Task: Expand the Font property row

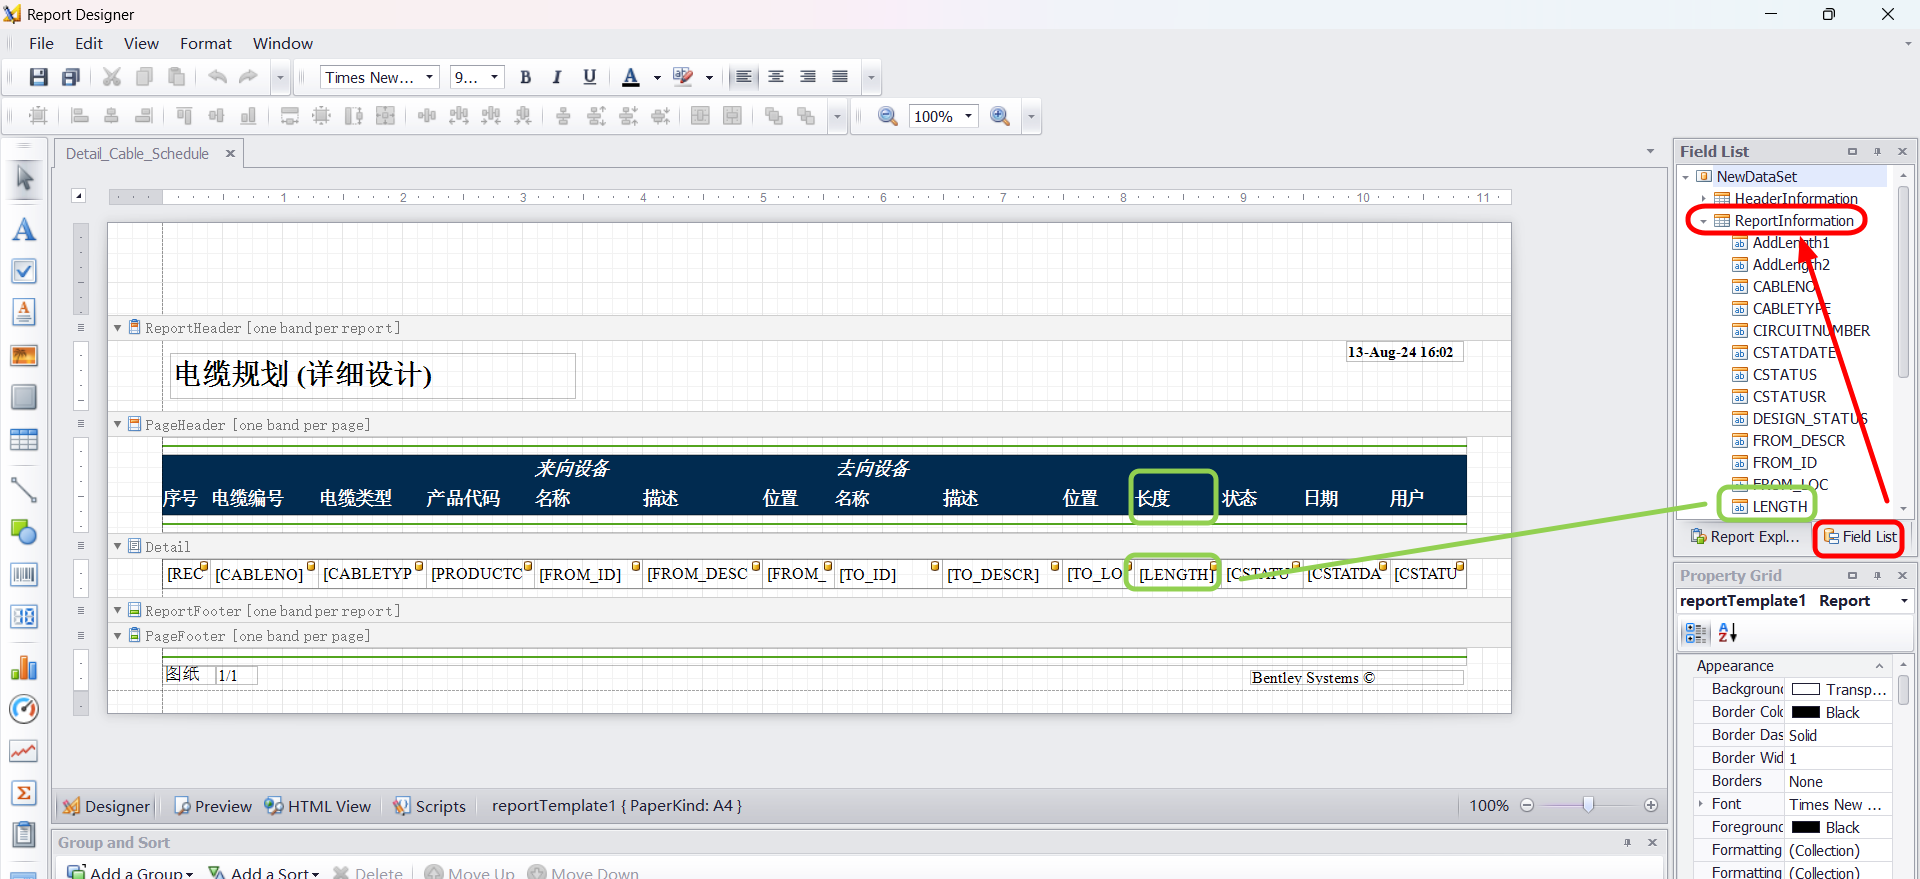Action: point(1701,804)
